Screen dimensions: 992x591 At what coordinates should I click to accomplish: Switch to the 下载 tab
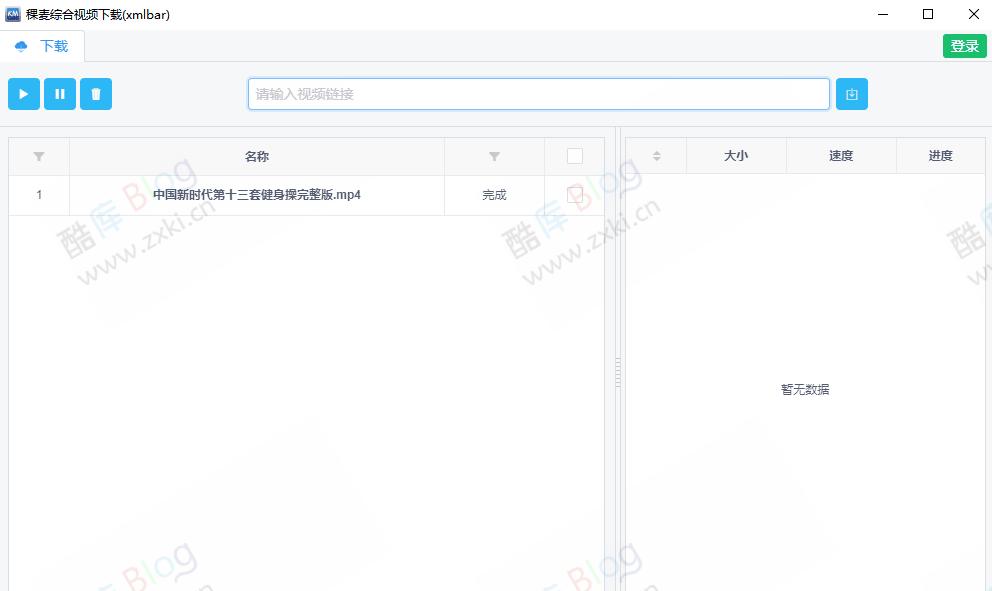point(52,46)
